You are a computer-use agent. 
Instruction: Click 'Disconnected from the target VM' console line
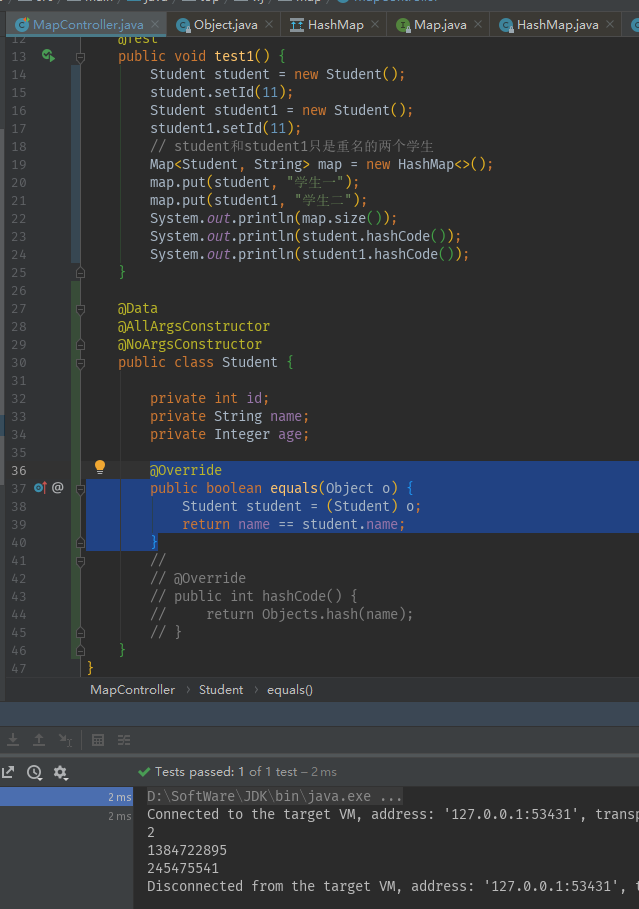(393, 886)
